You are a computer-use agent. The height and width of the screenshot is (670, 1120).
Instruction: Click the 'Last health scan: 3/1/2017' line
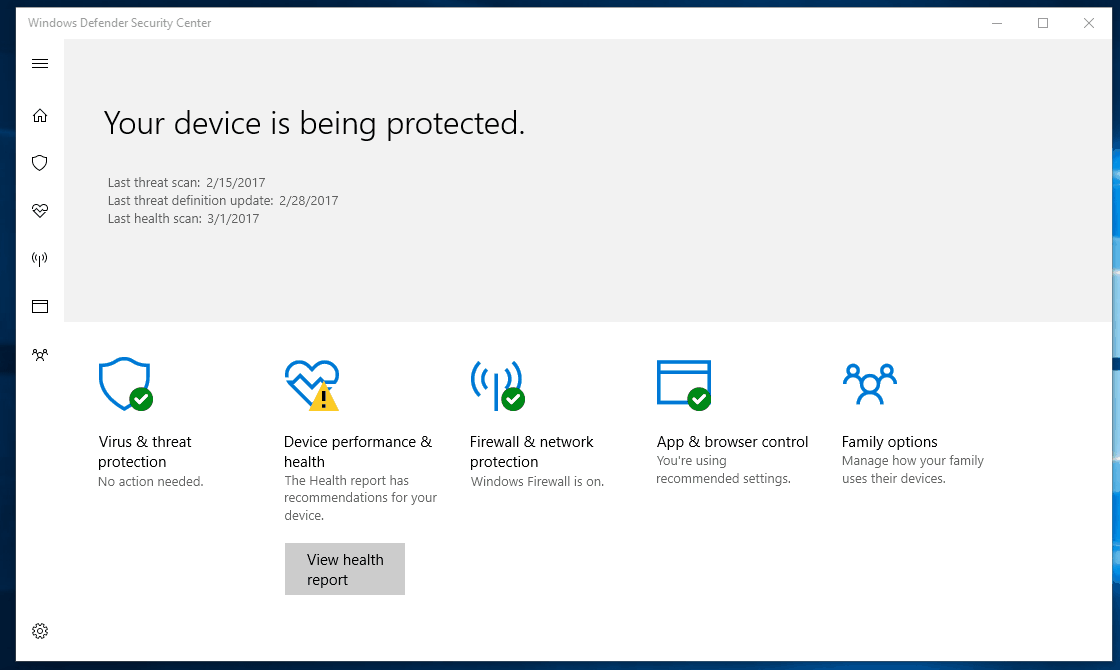tap(184, 219)
